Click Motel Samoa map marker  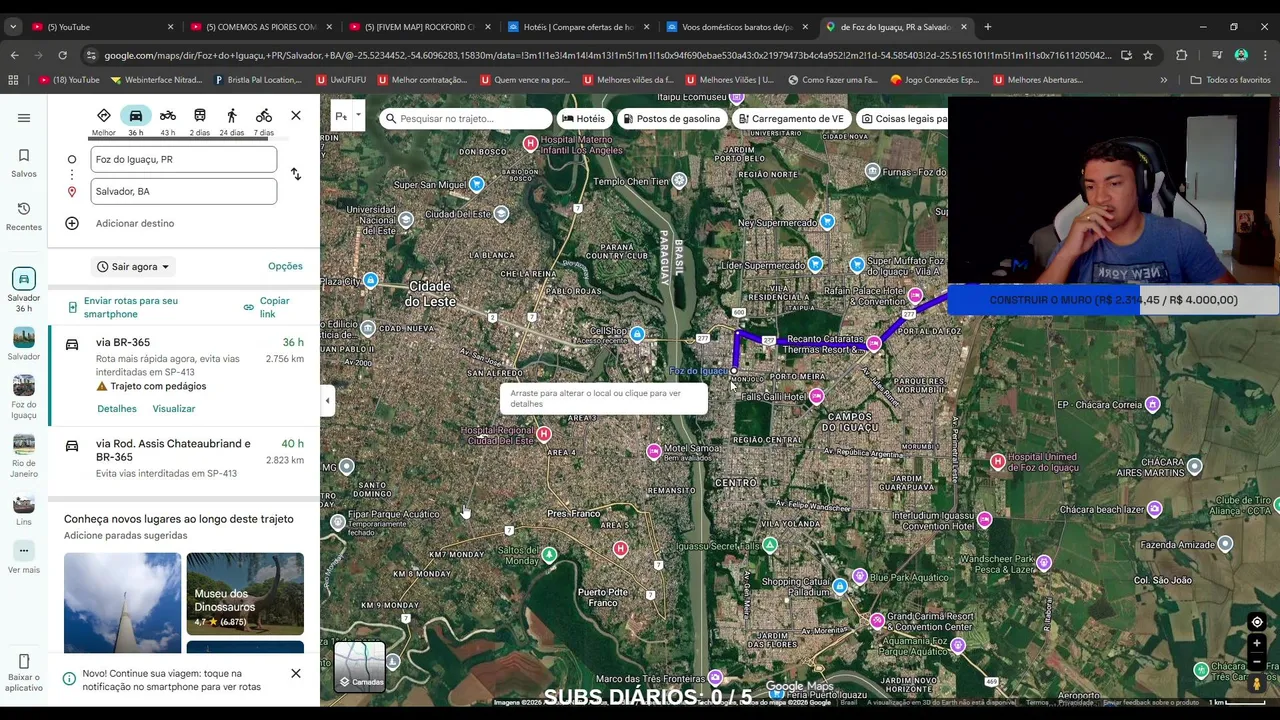(x=654, y=451)
